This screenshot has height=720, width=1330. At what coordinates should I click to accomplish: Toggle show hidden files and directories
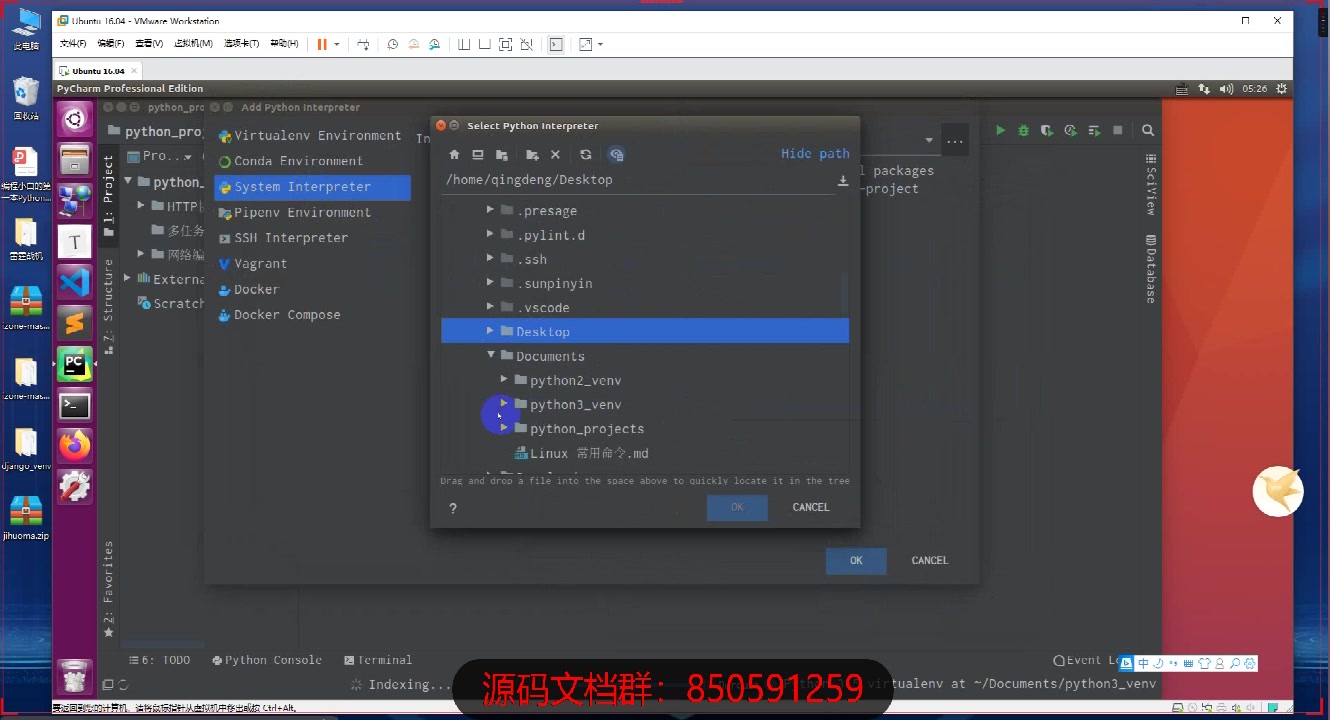[616, 155]
